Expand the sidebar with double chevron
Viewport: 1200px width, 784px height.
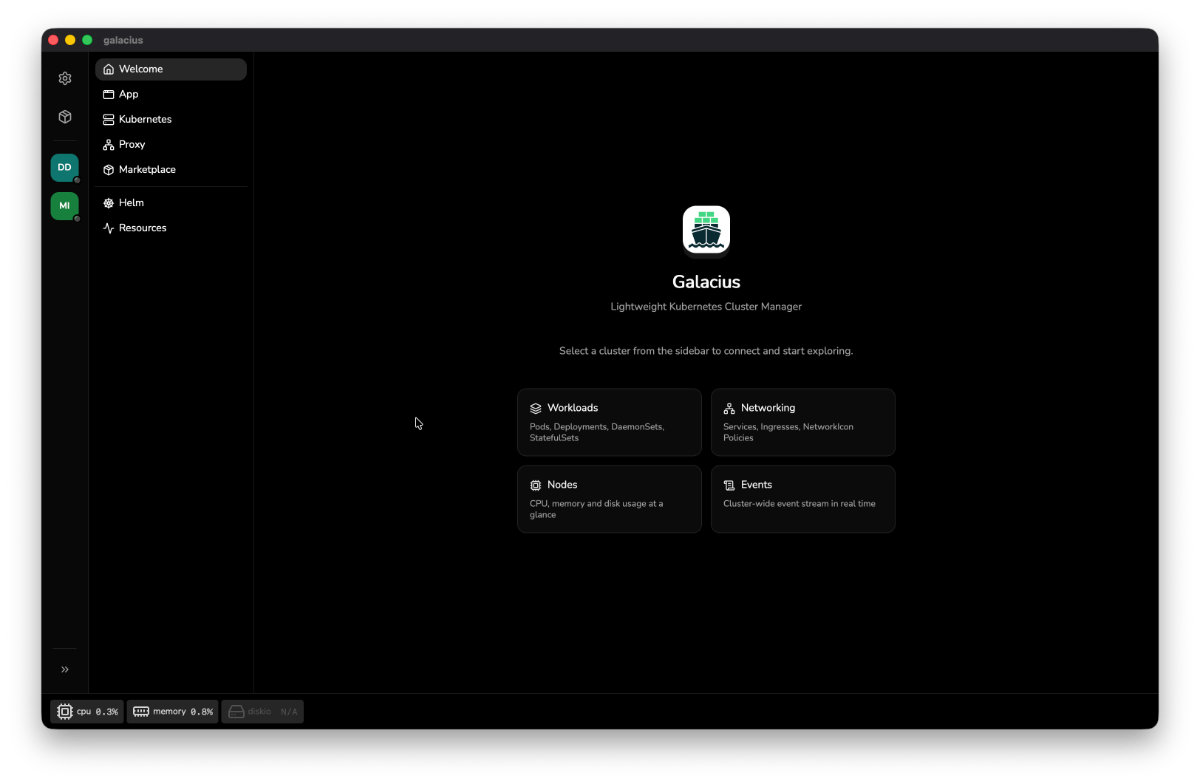pos(65,669)
